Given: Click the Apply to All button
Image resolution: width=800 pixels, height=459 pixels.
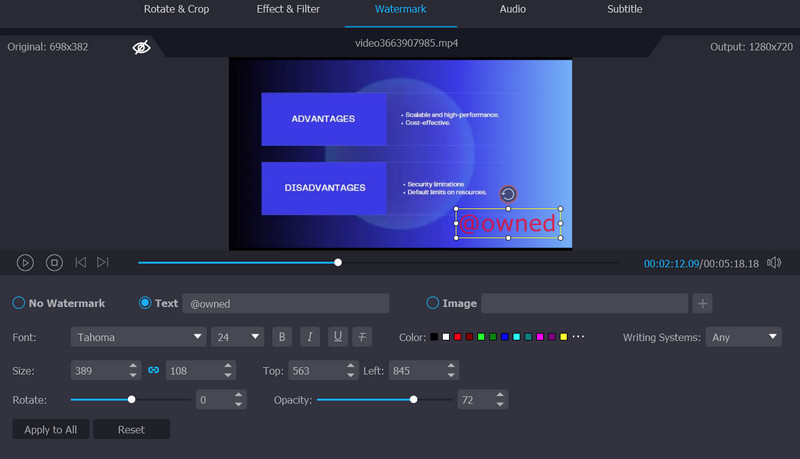Looking at the screenshot, I should click(50, 429).
